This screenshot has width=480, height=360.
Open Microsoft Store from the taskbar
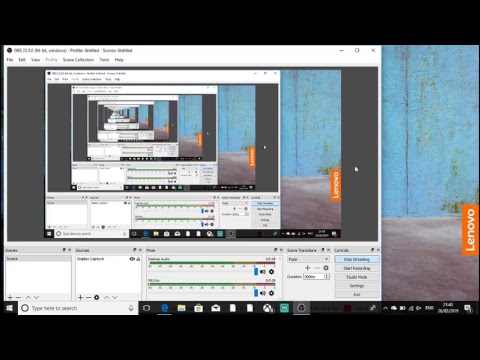[199, 308]
